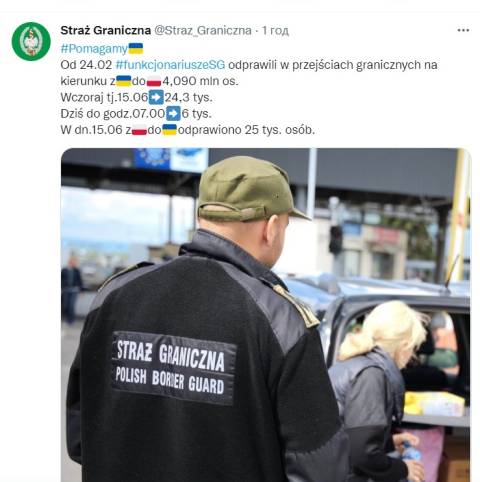Click the arrow emoji after 'godz.07.00'

point(173,113)
